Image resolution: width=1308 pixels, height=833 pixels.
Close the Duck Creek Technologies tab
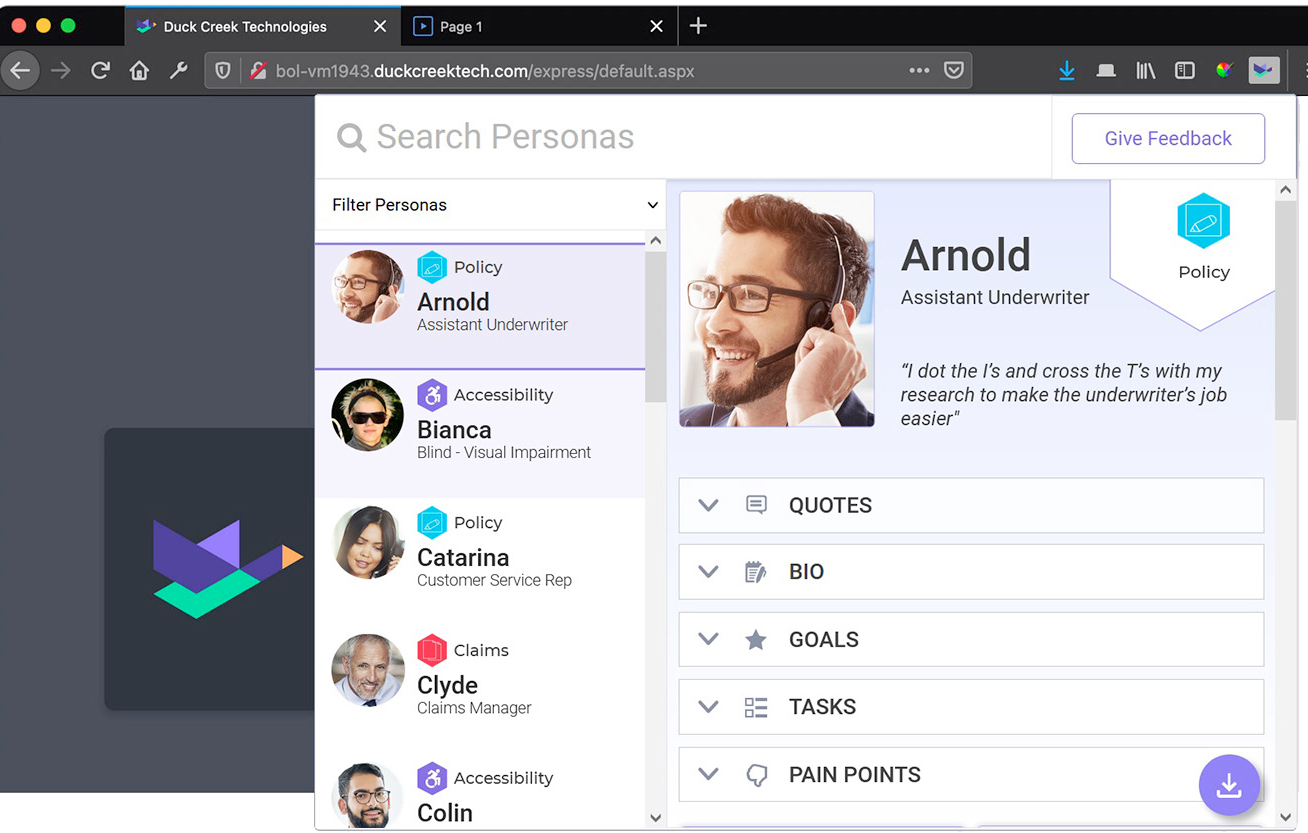tap(380, 26)
